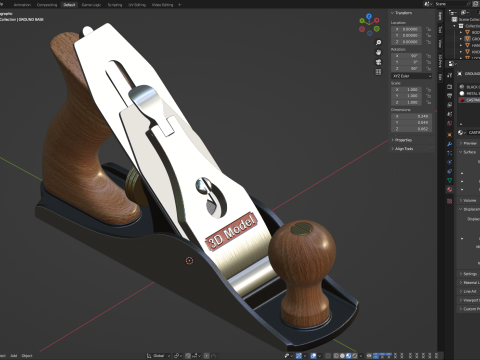480x360 pixels.
Task: Click the material browse sphere icon
Action: coord(461,132)
